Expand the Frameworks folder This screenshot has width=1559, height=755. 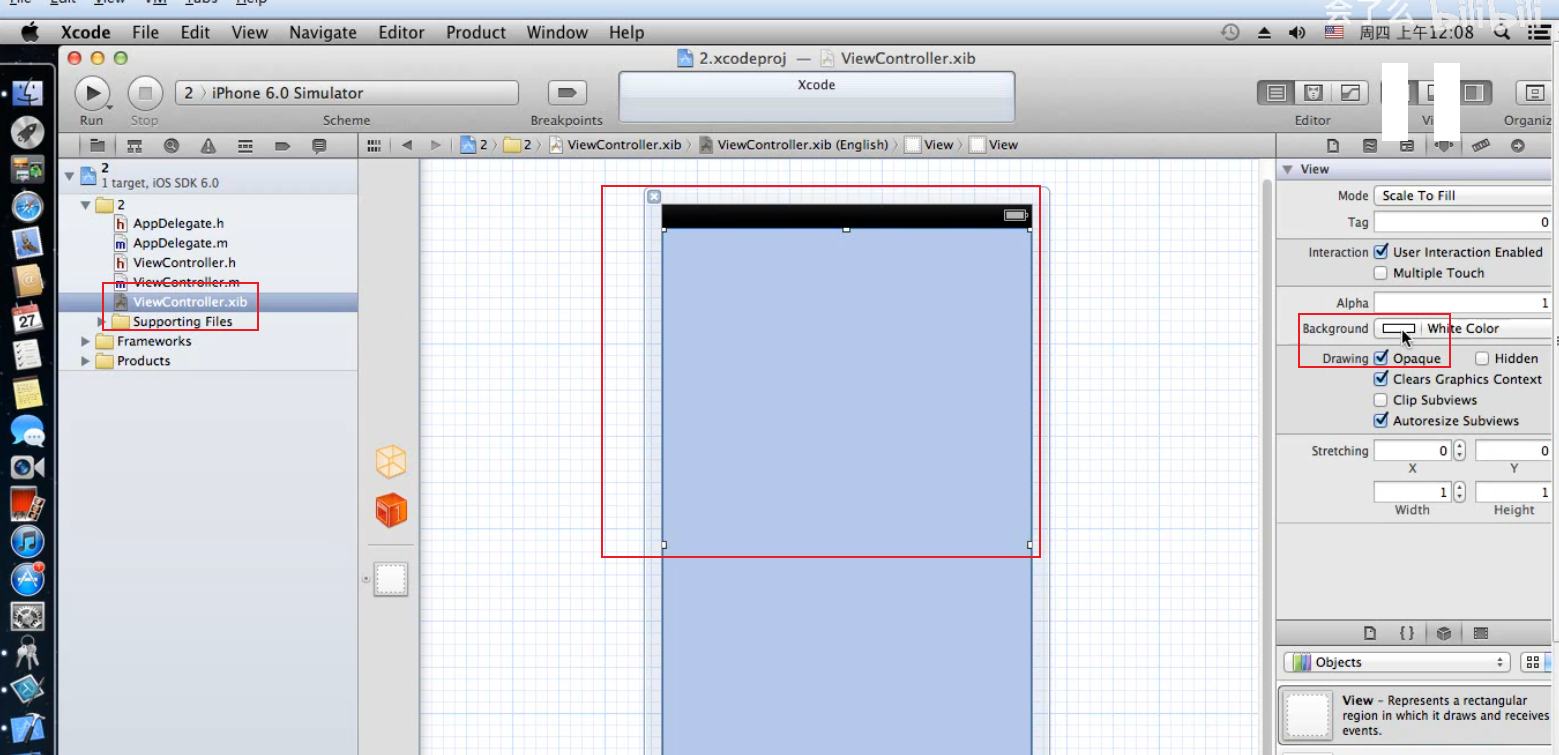click(85, 341)
